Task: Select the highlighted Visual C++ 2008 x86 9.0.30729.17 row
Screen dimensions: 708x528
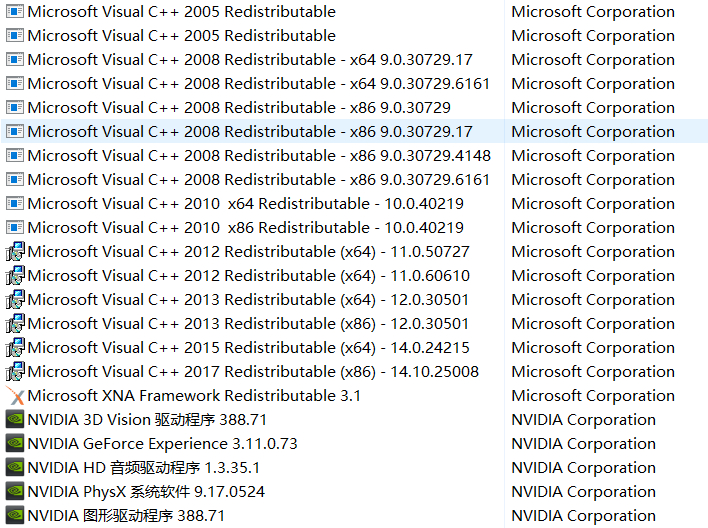Action: (250, 132)
